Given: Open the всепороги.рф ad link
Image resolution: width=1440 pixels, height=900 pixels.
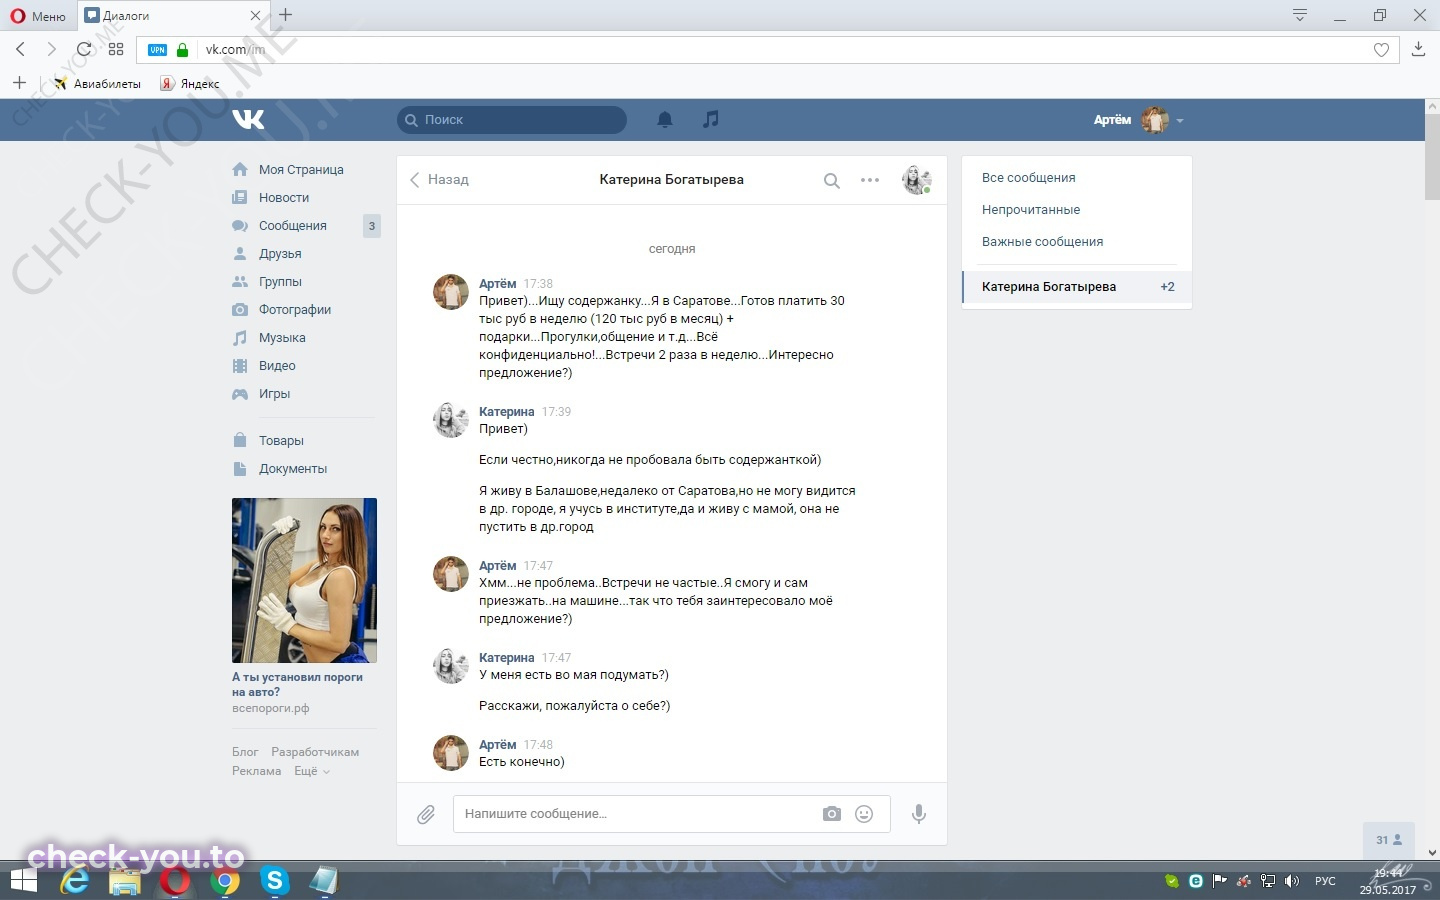Looking at the screenshot, I should tap(270, 708).
